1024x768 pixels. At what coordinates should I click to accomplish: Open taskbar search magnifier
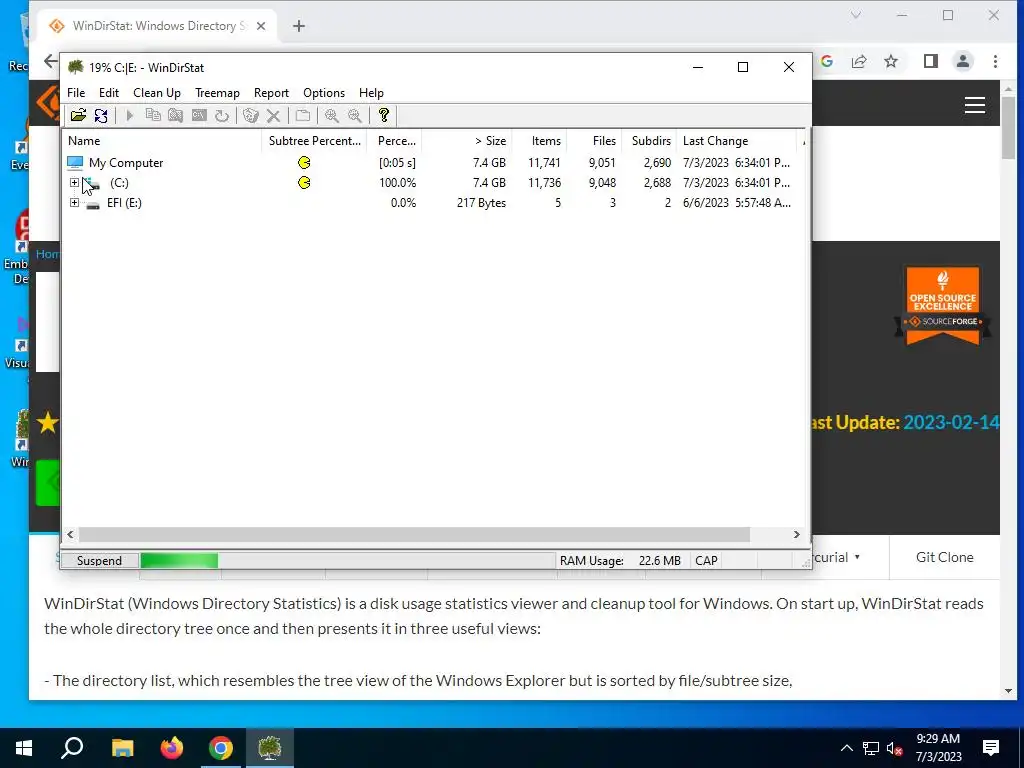pyautogui.click(x=72, y=748)
